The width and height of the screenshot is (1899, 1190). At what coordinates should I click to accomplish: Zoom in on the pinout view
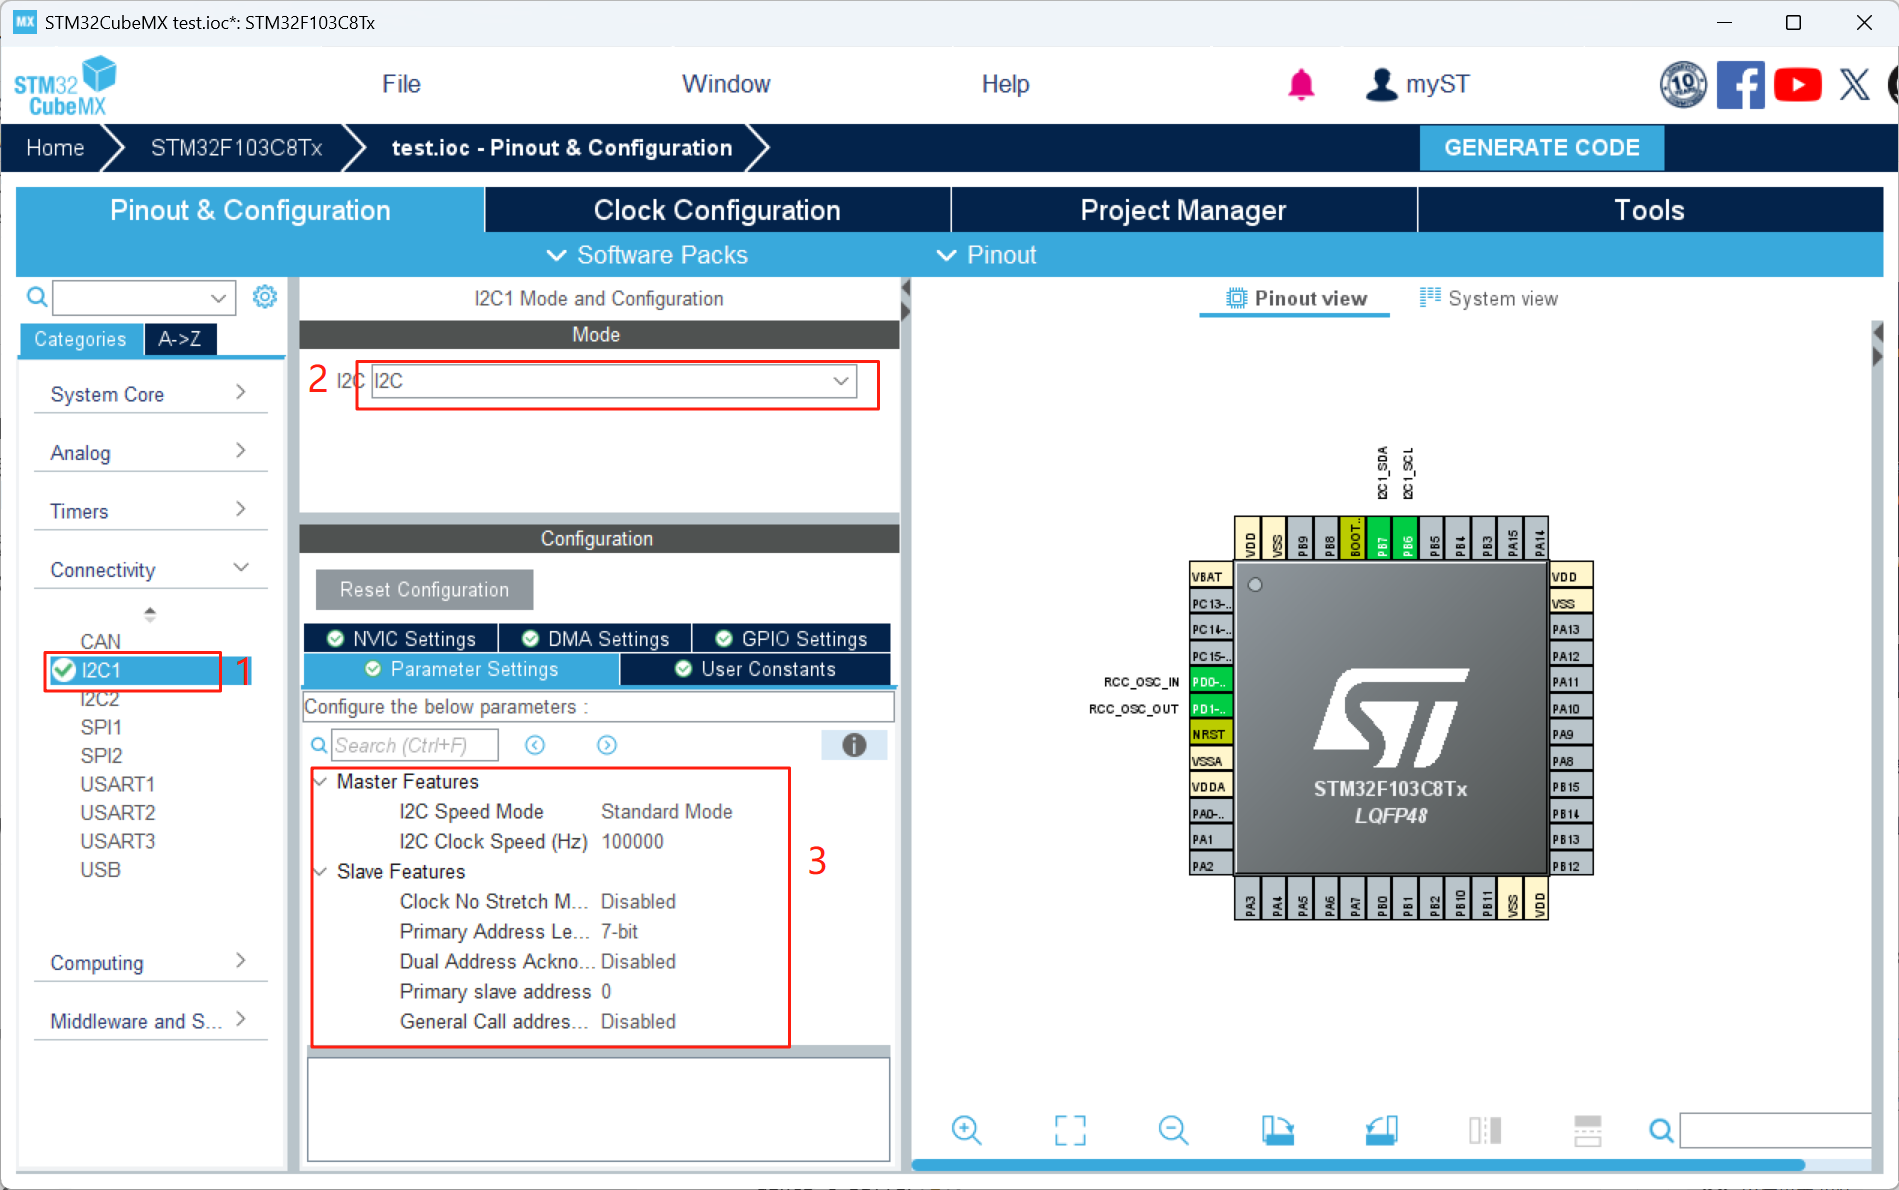(x=966, y=1130)
